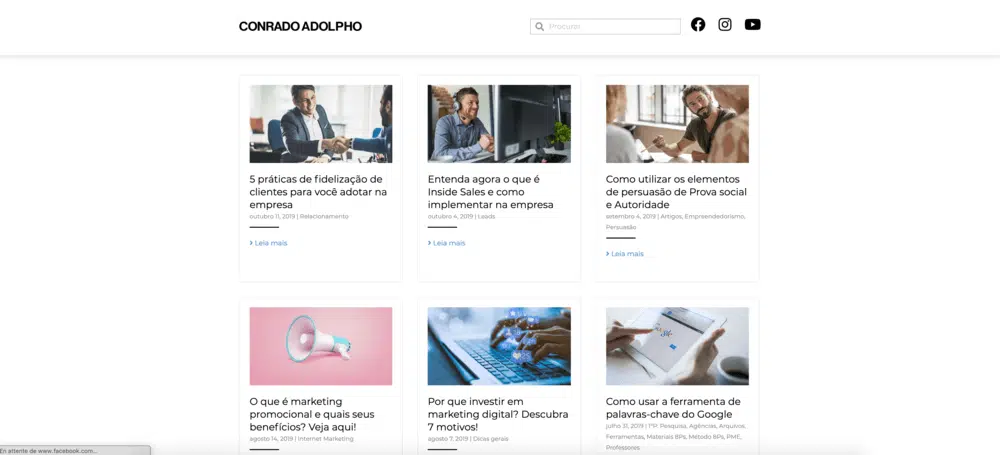Viewport: 1000px width, 455px height.
Task: Open the Facebook social icon
Action: coord(698,25)
